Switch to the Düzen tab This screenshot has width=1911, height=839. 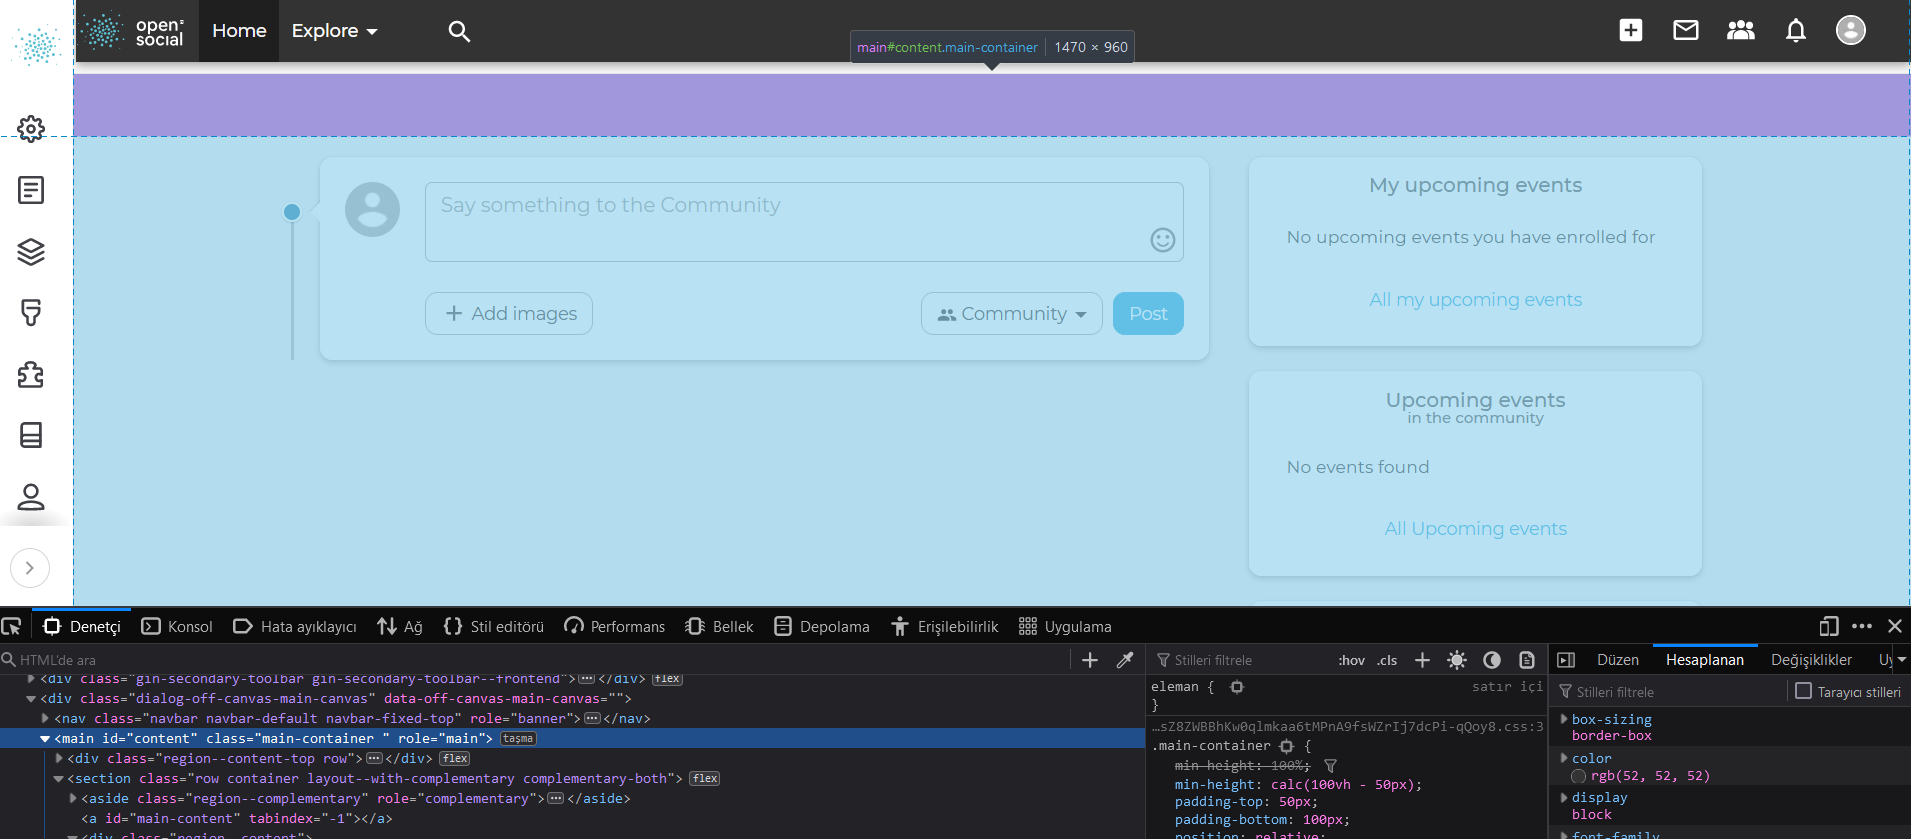[x=1617, y=660]
